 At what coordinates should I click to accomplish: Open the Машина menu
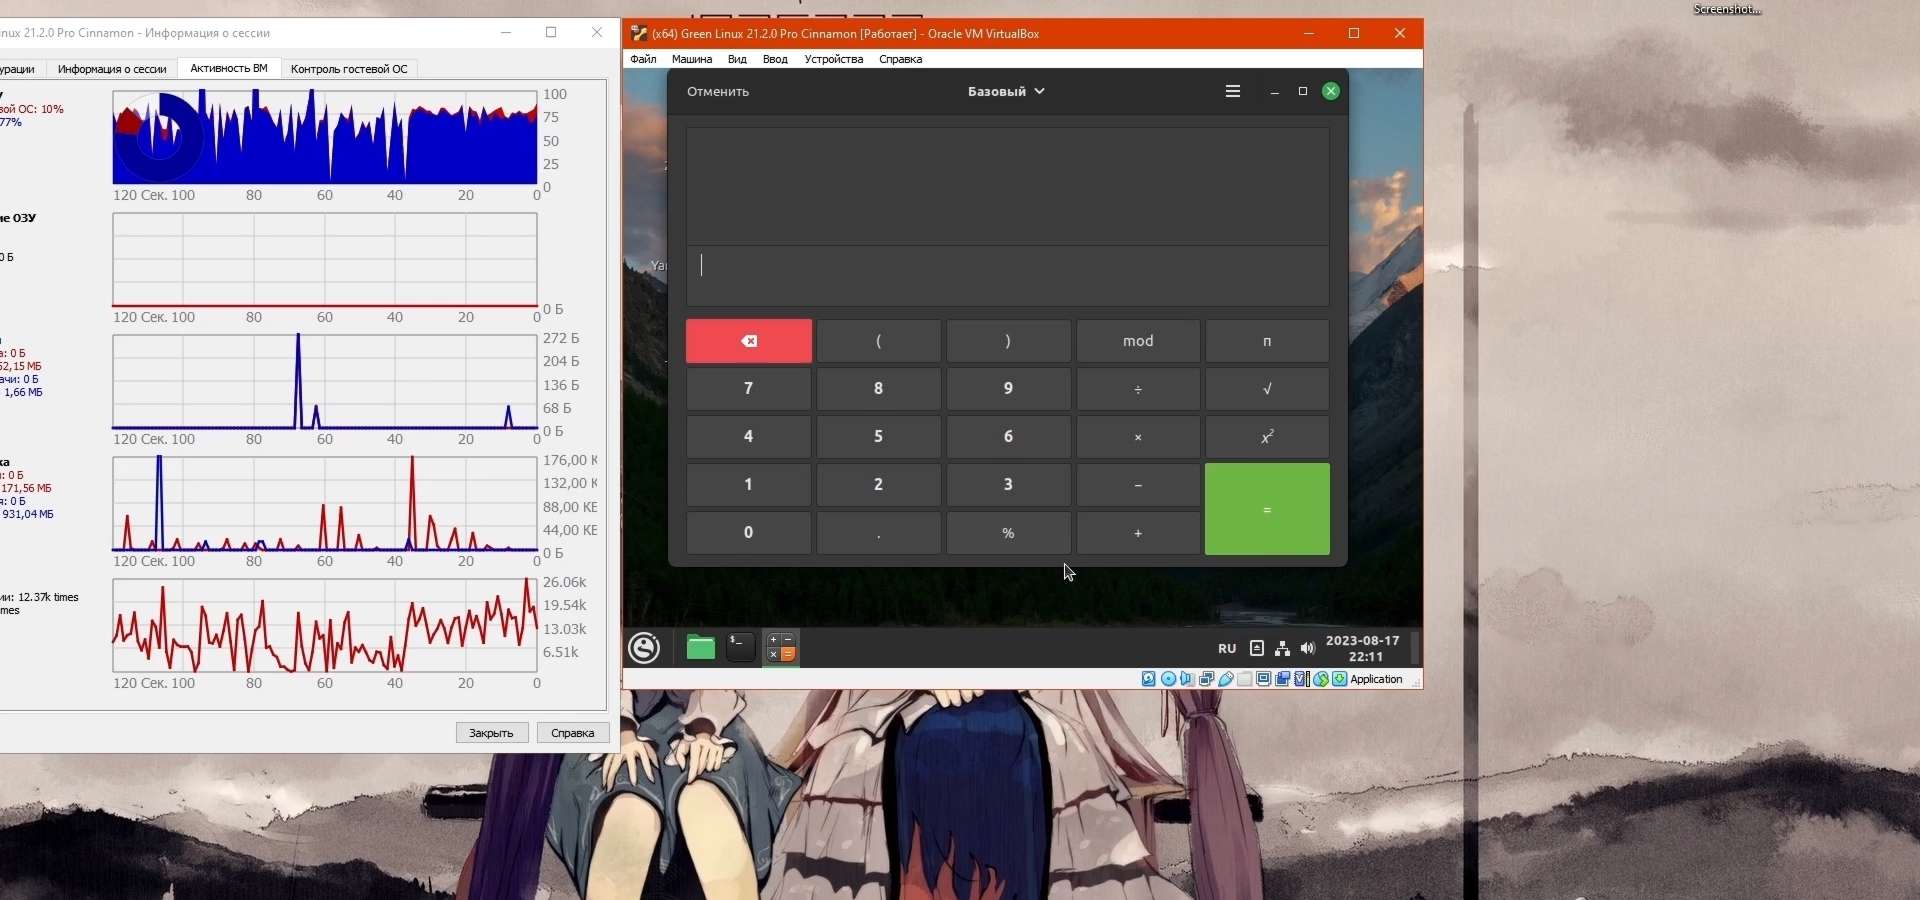pos(692,59)
